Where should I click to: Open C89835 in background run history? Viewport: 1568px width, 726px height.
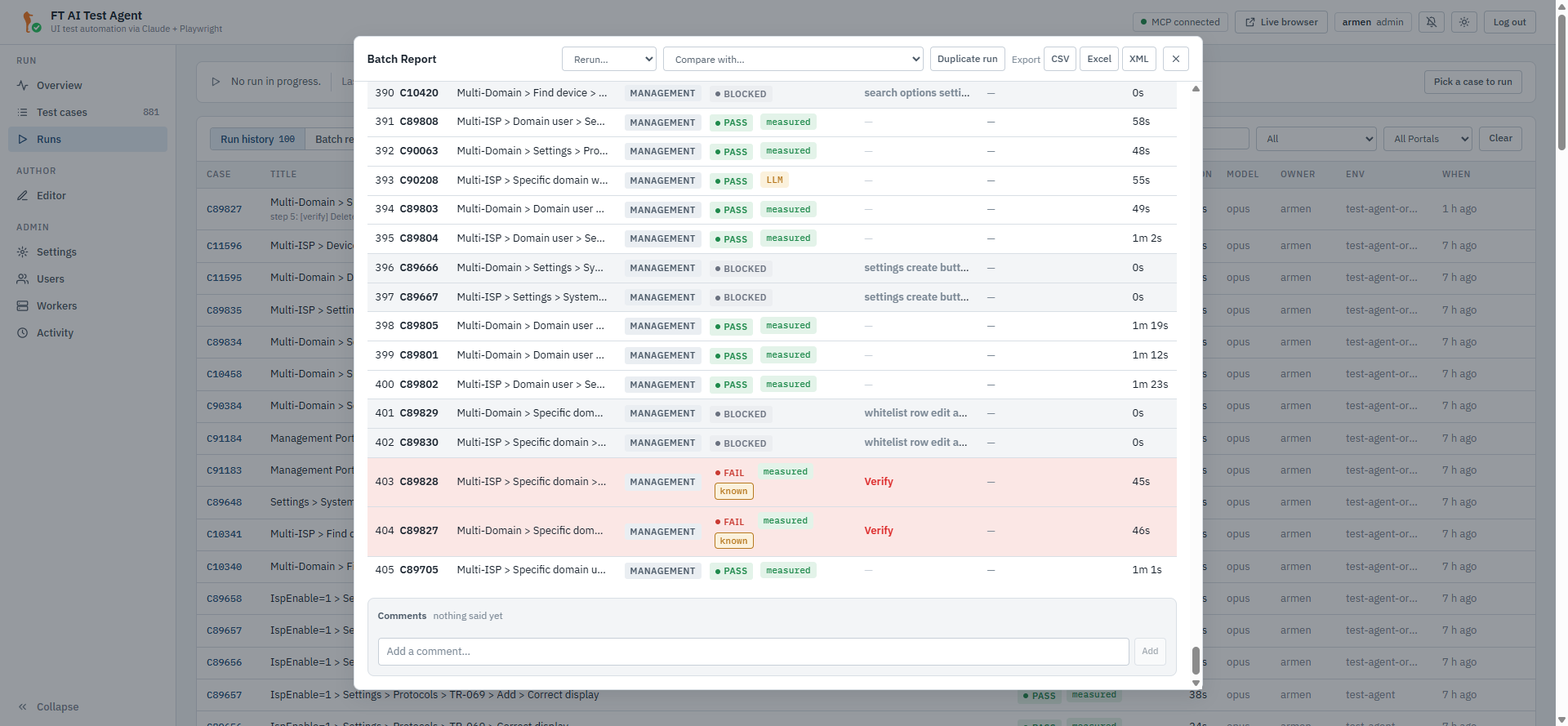click(224, 310)
